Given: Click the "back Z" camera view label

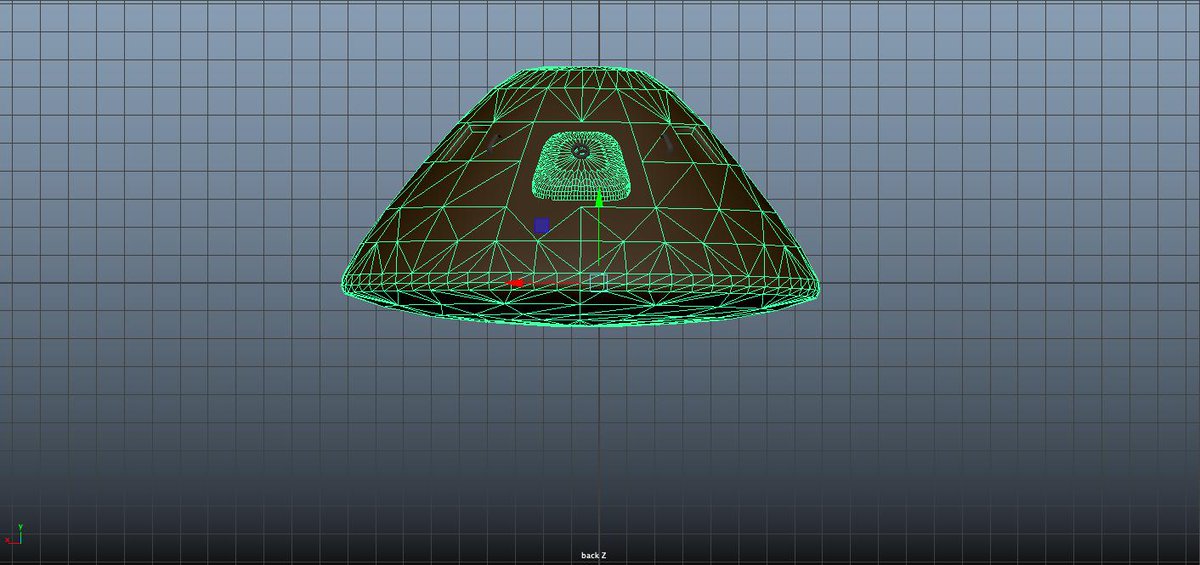Looking at the screenshot, I should point(594,555).
